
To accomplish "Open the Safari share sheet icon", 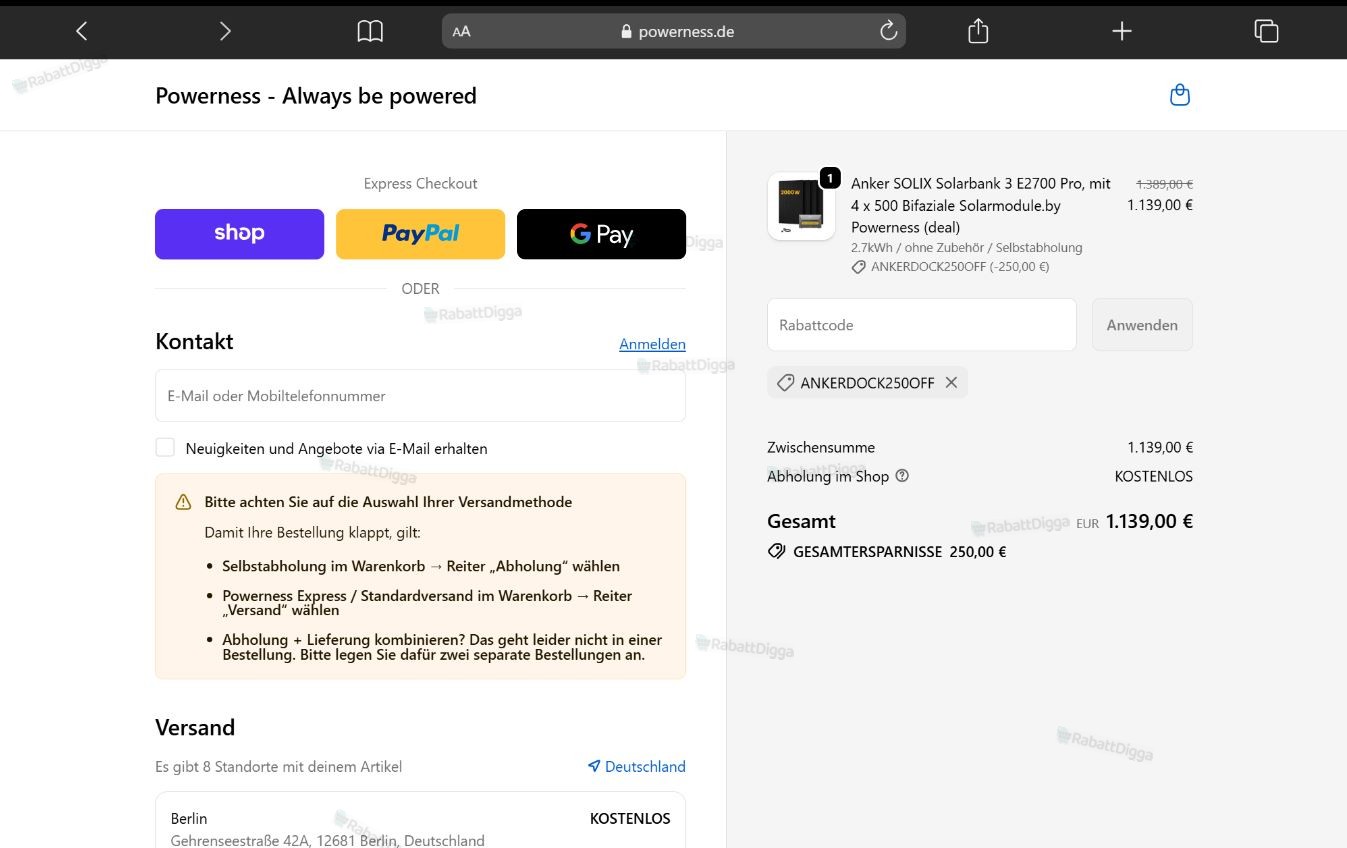I will click(x=978, y=31).
